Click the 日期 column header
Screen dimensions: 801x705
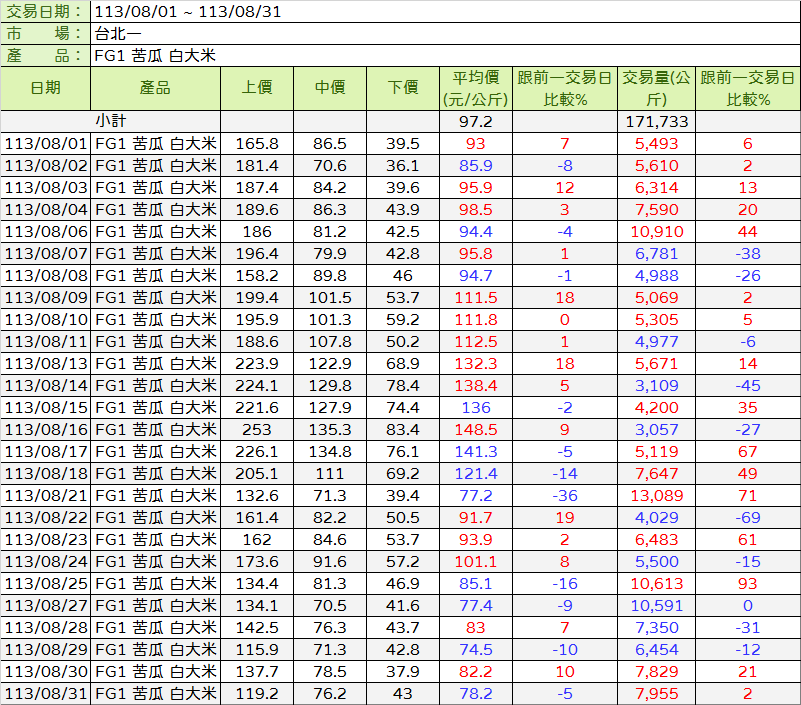click(x=46, y=88)
